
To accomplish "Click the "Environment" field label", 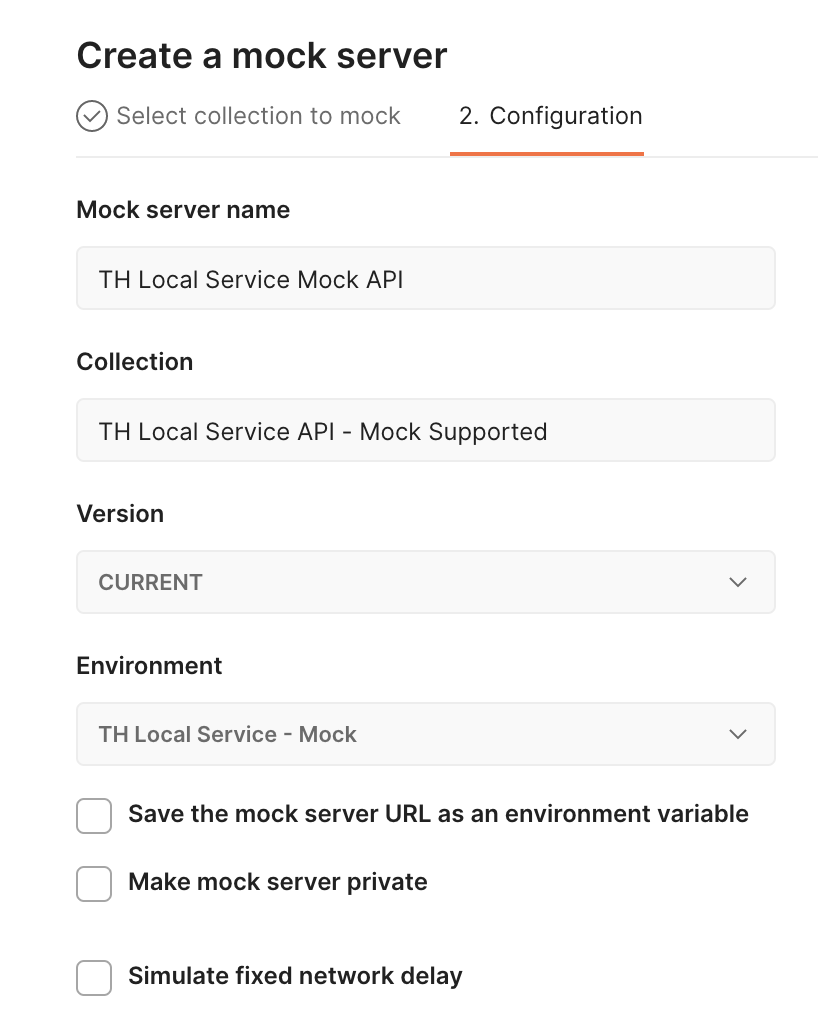I will point(149,666).
